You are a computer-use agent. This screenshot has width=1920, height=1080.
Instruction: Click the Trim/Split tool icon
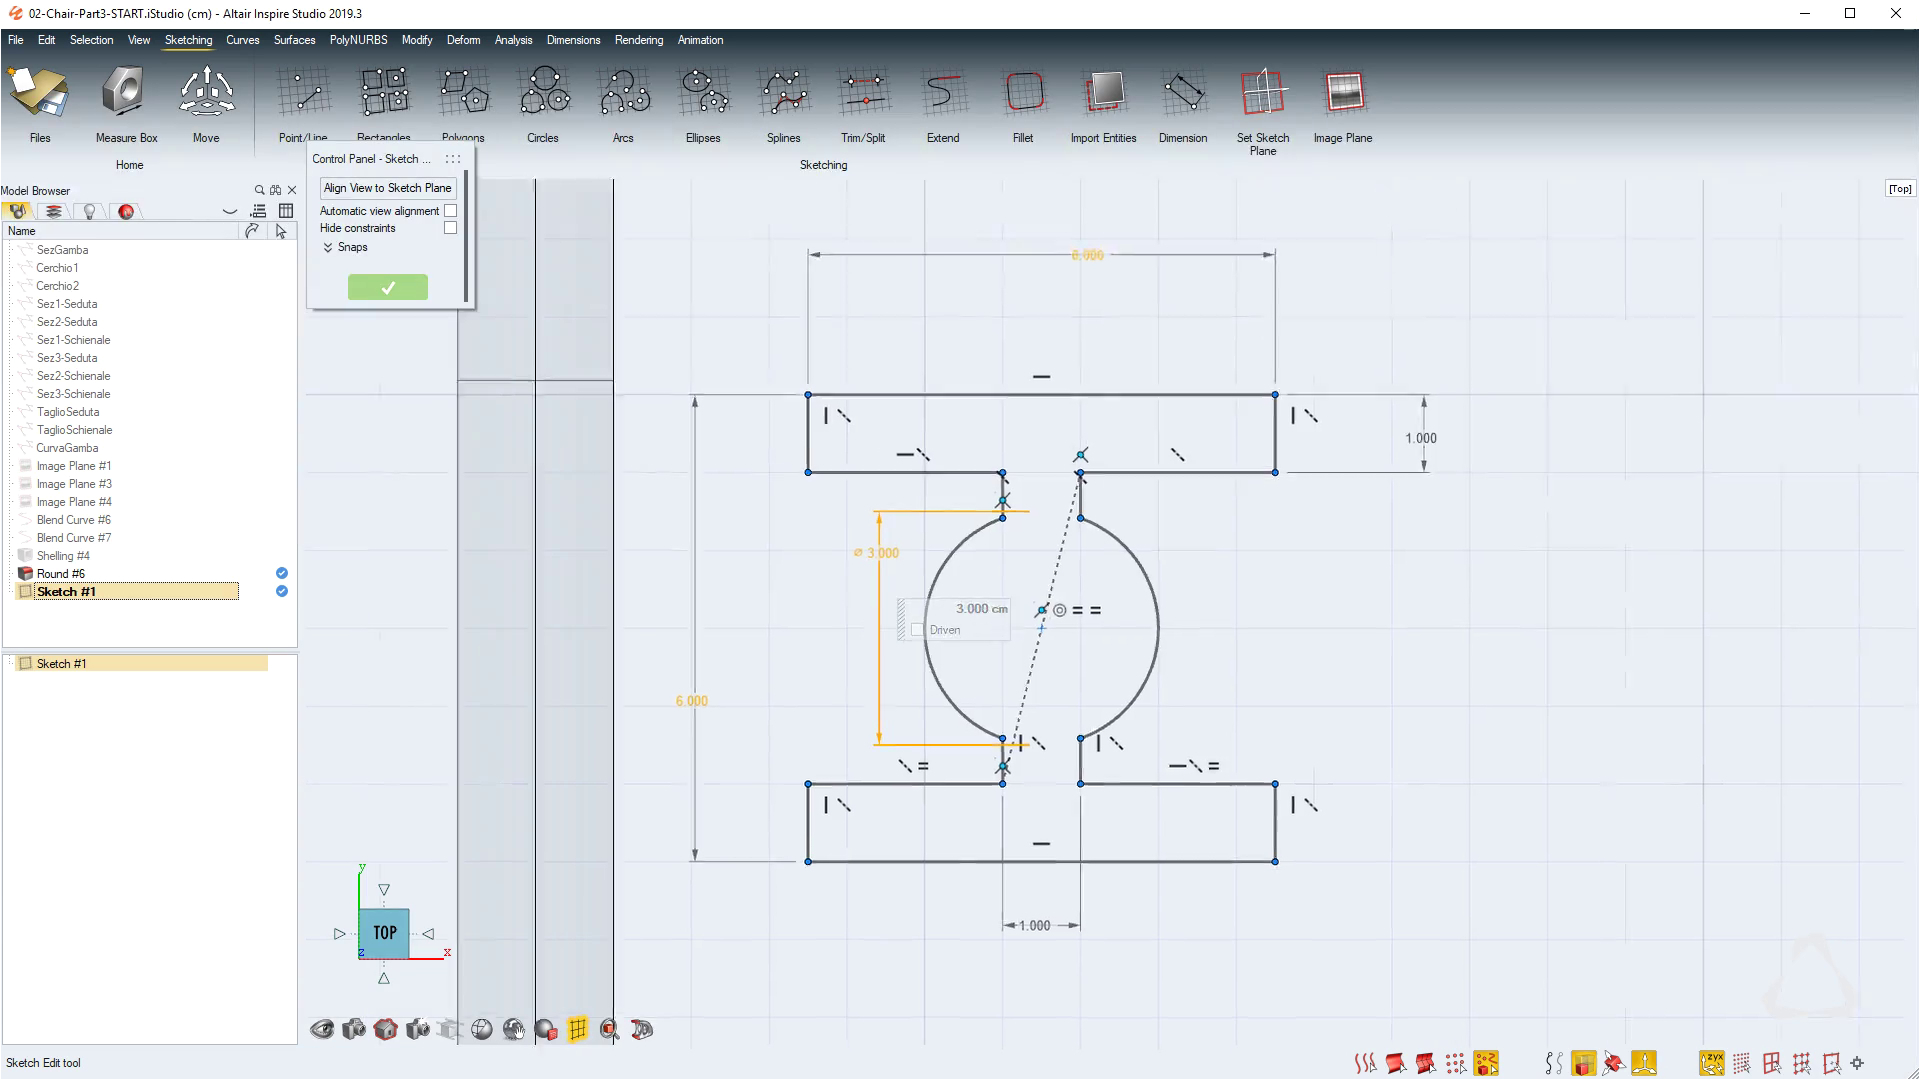click(862, 93)
